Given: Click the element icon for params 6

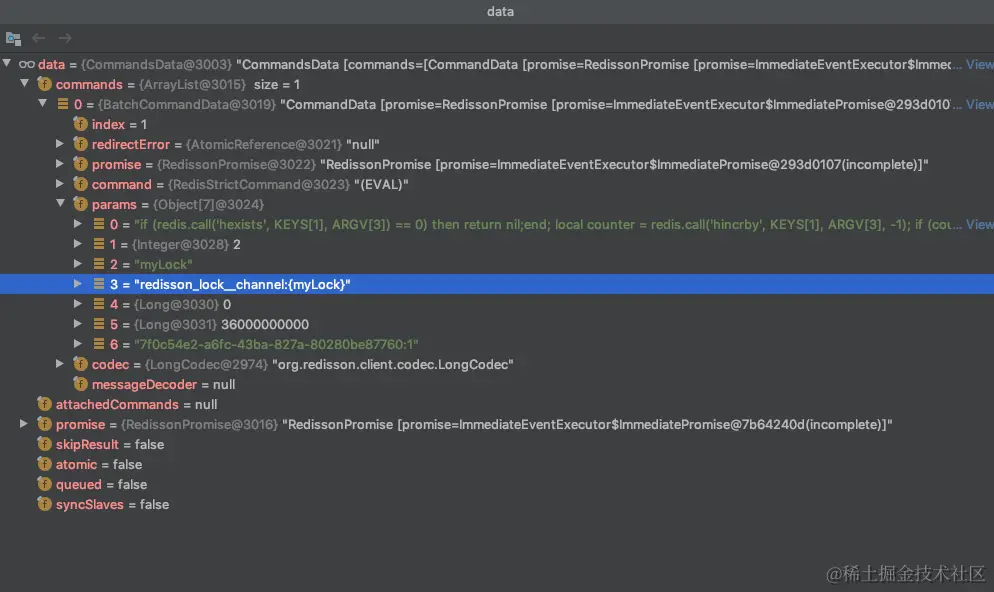Looking at the screenshot, I should 99,344.
